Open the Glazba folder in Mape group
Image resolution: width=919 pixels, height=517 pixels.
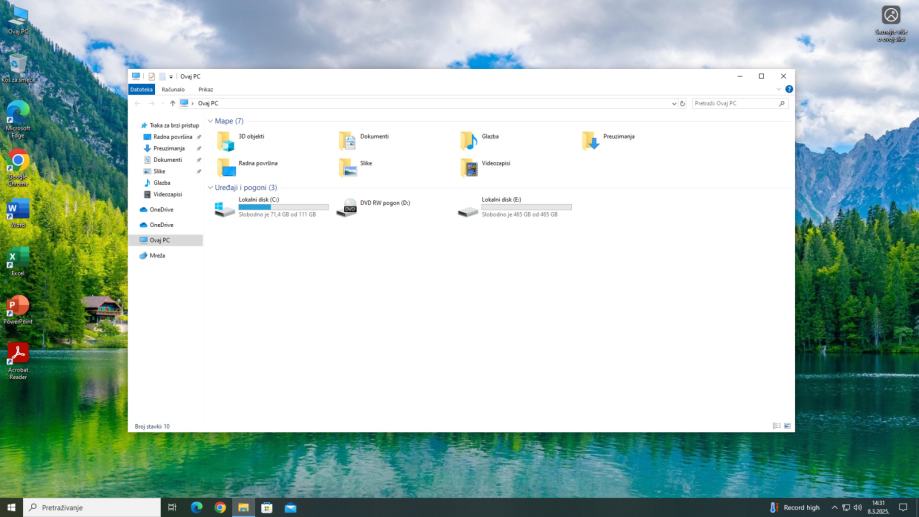point(479,141)
